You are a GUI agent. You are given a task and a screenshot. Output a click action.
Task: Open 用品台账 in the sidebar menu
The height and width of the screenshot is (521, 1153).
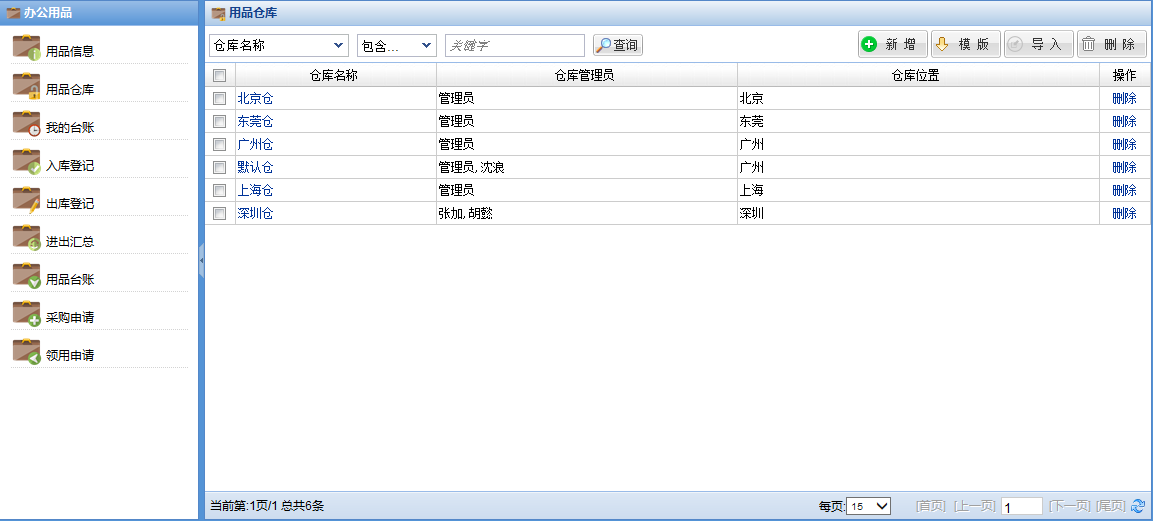coord(70,280)
